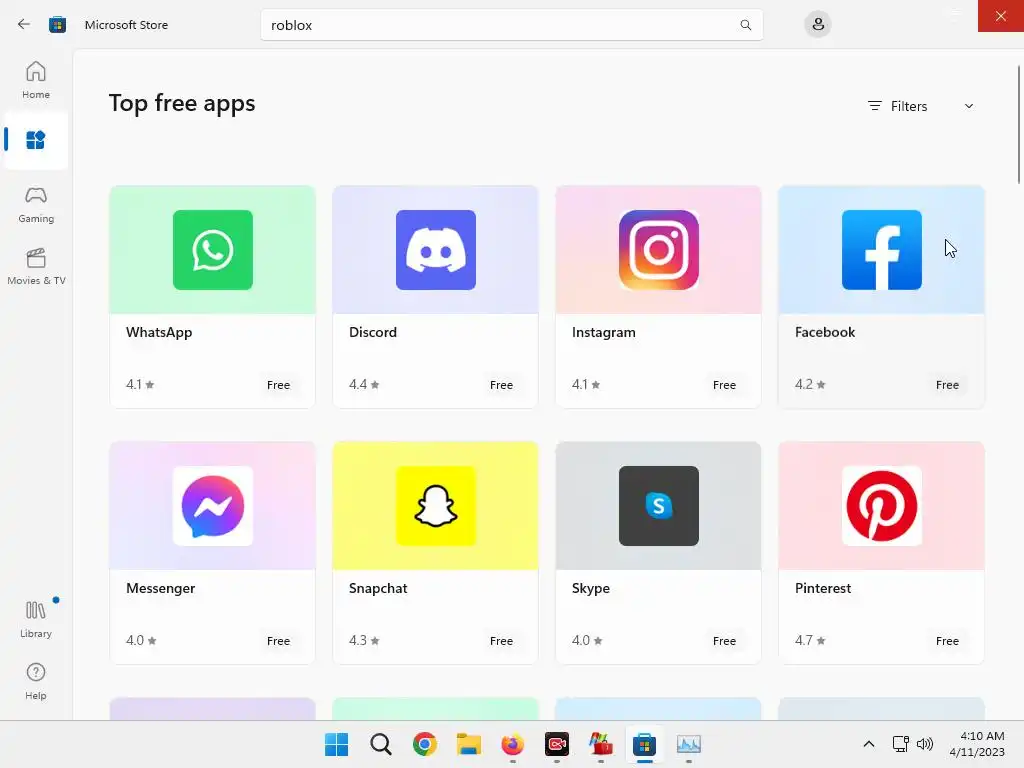Open Movies & TV in the sidebar

tap(36, 266)
